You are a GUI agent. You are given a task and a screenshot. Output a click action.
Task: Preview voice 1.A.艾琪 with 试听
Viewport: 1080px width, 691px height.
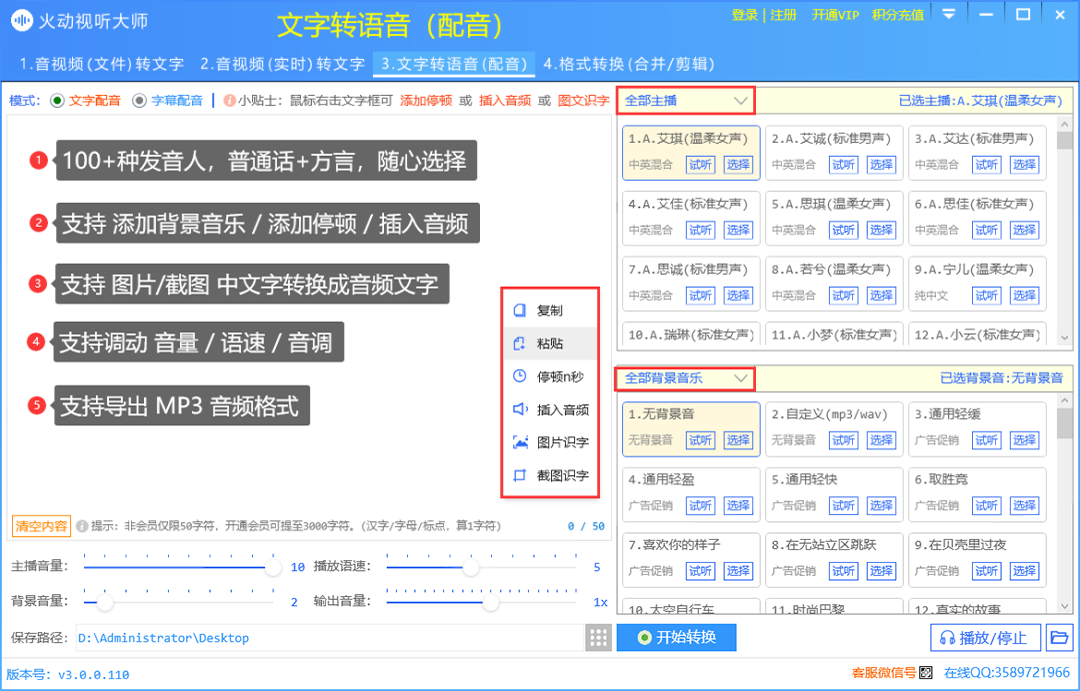point(700,165)
